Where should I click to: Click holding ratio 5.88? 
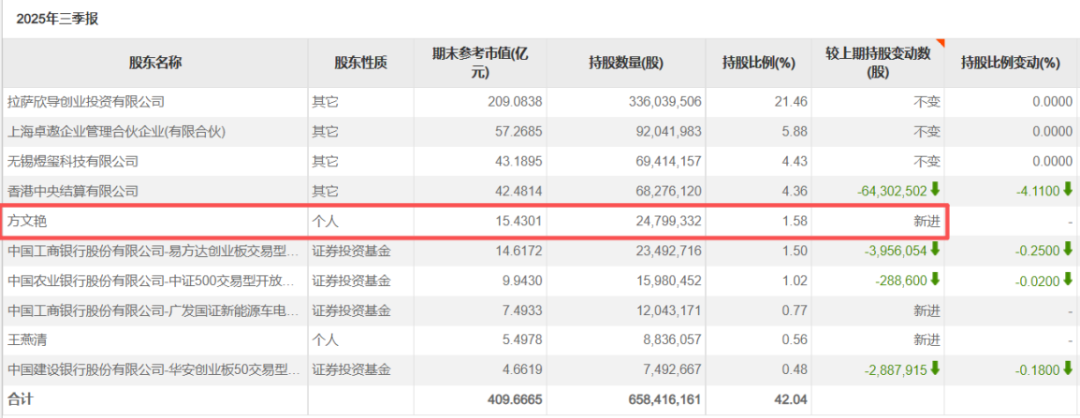click(796, 132)
